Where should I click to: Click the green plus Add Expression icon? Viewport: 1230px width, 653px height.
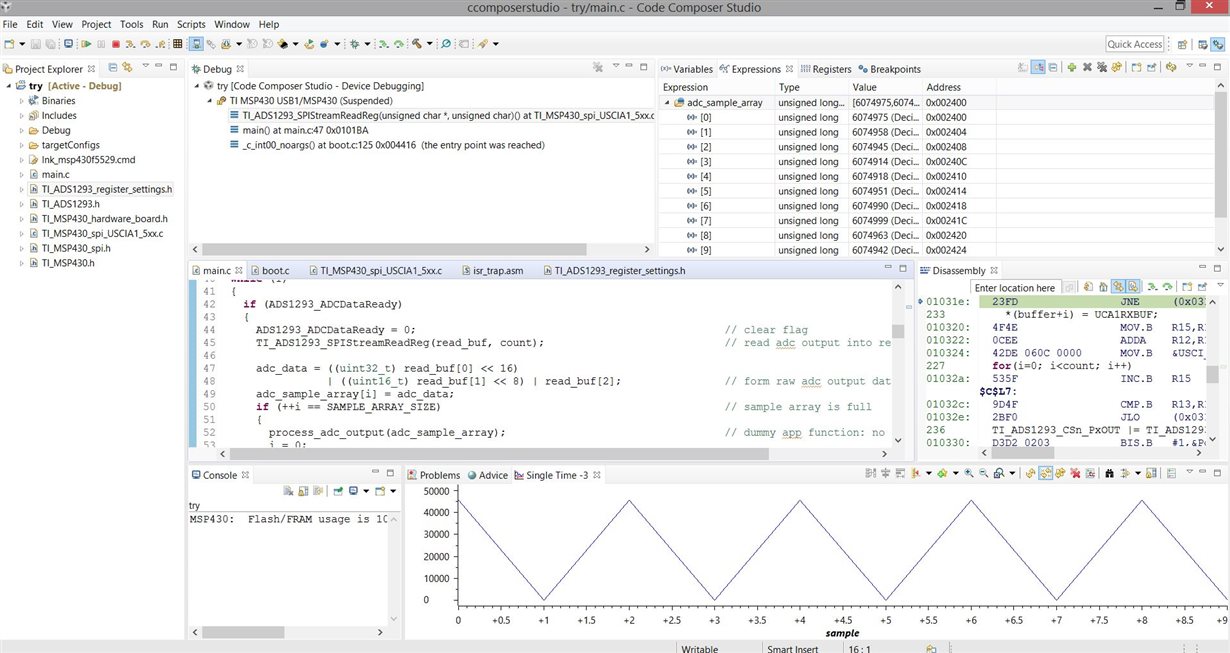1072,68
